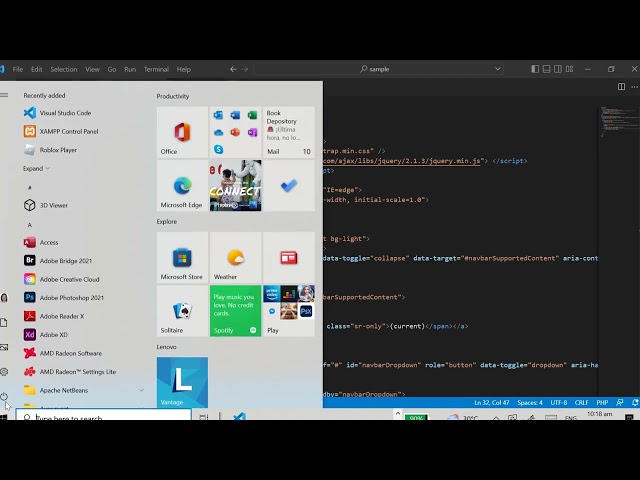Open Adobe Creative Cloud

point(61,279)
